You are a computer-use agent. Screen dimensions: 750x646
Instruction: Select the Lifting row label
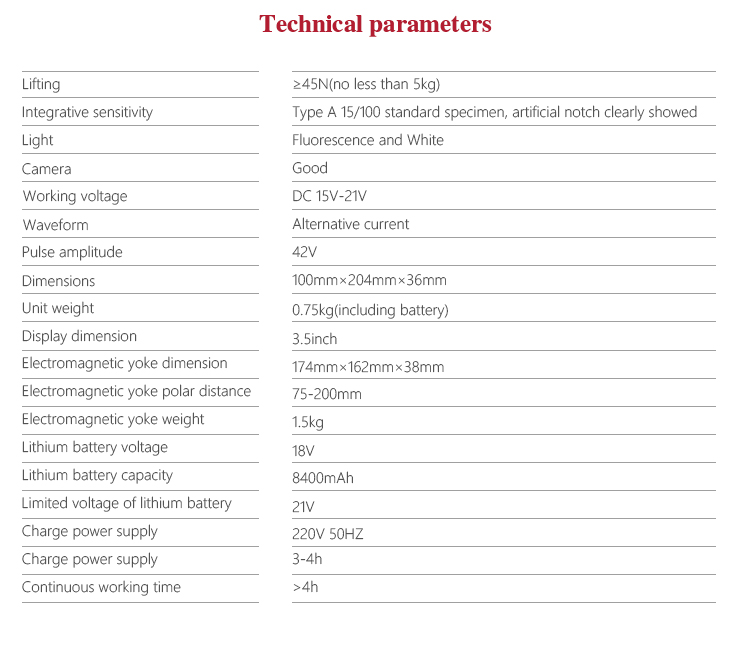click(x=41, y=84)
